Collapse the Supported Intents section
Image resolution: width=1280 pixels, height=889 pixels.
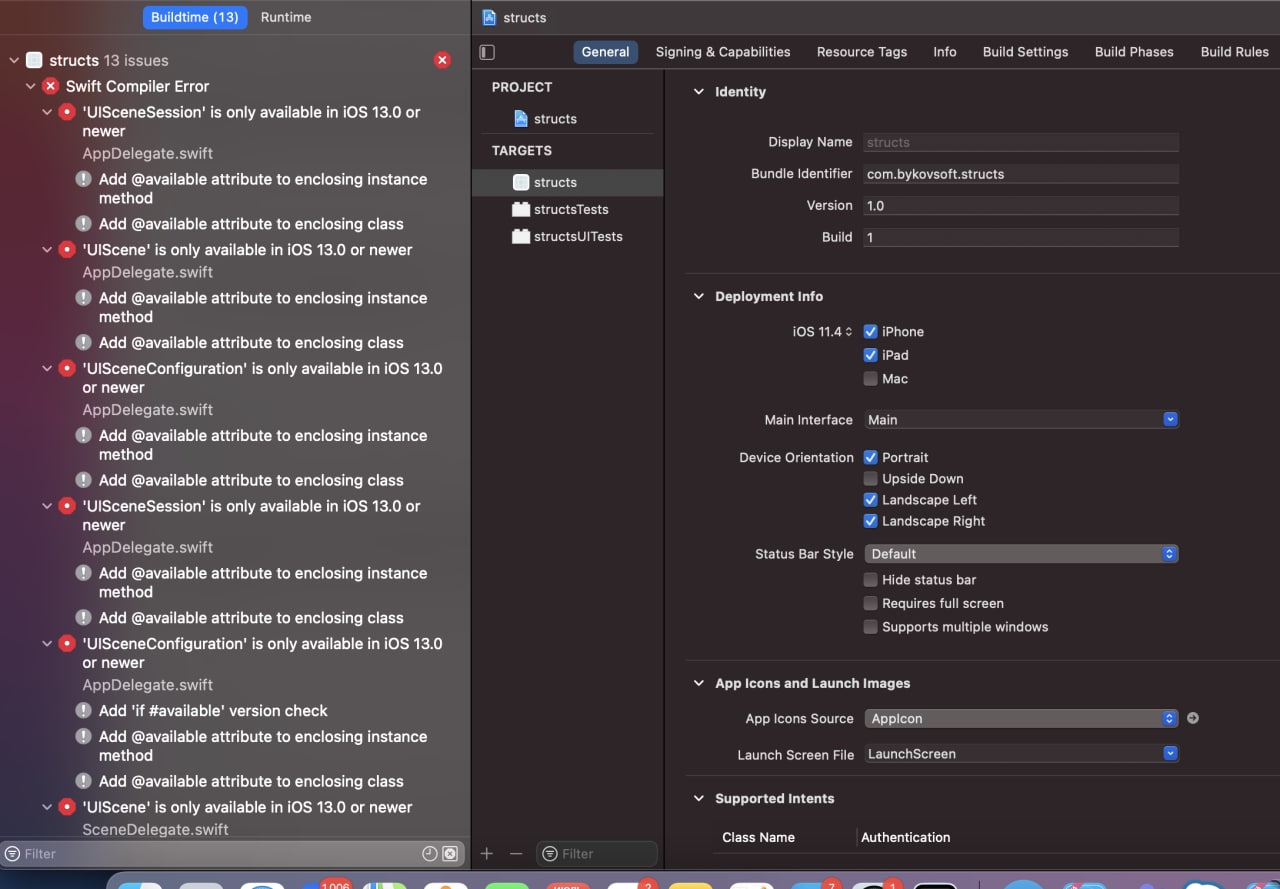pos(699,798)
